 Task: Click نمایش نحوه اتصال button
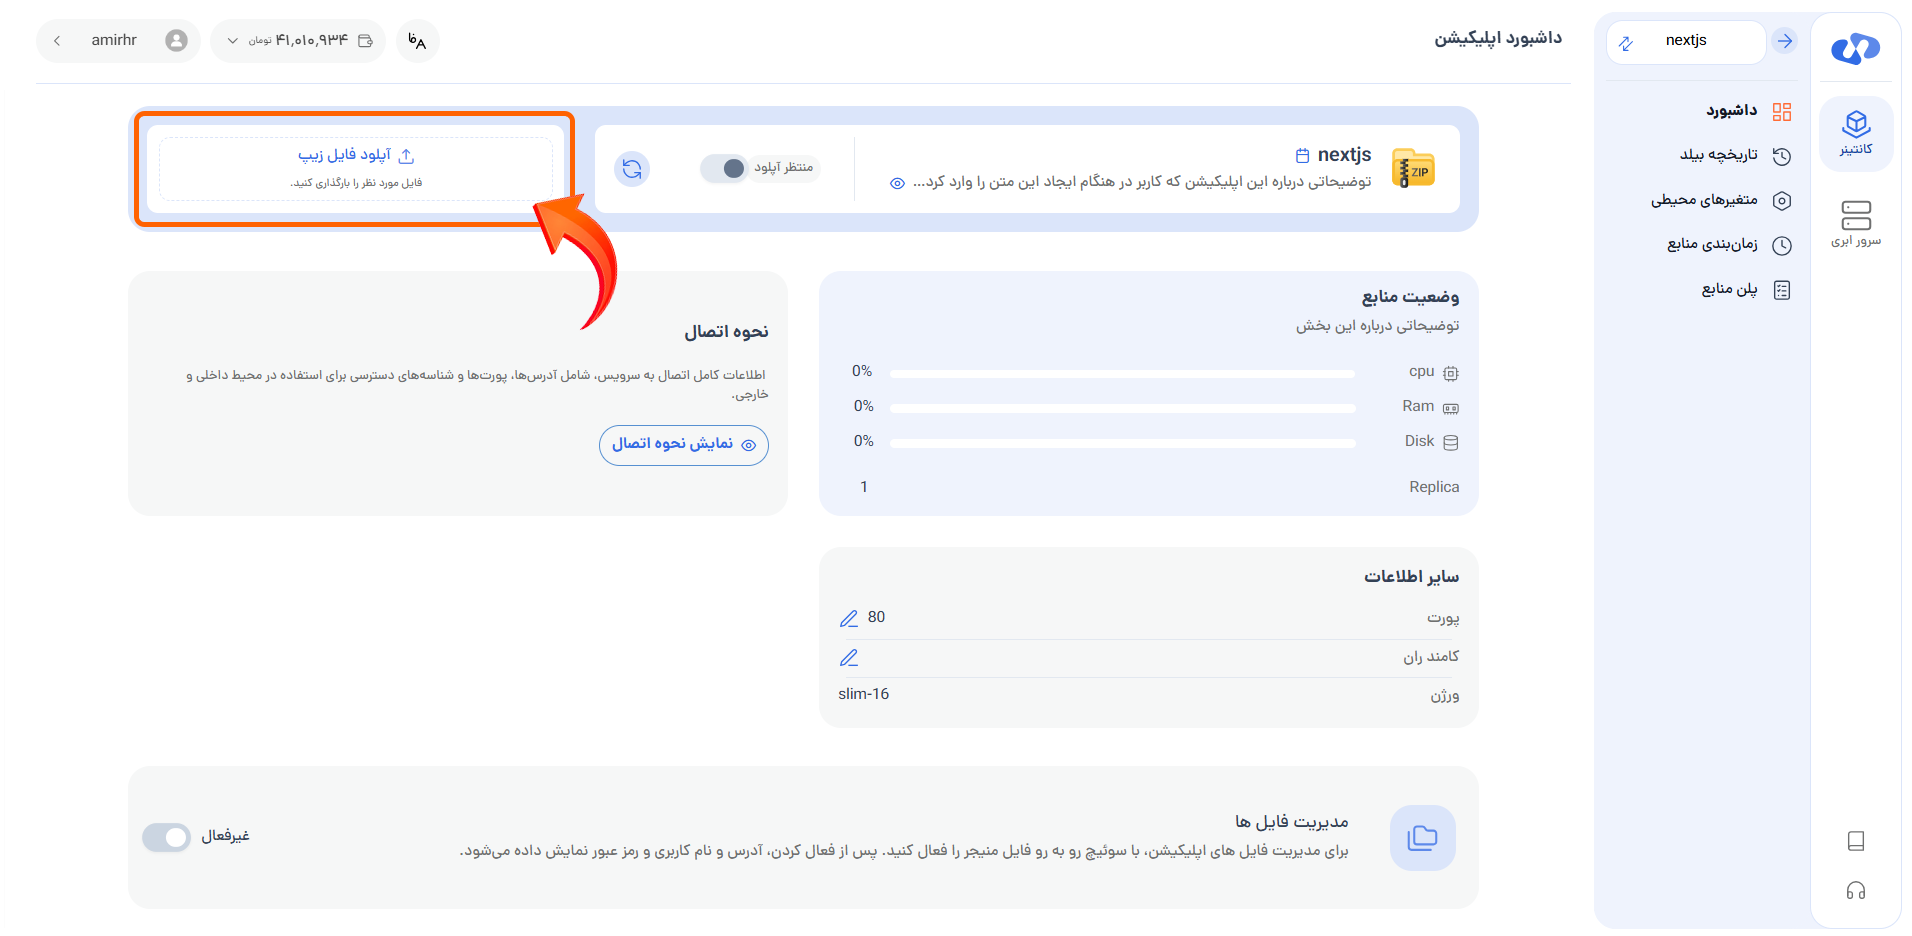click(x=684, y=445)
